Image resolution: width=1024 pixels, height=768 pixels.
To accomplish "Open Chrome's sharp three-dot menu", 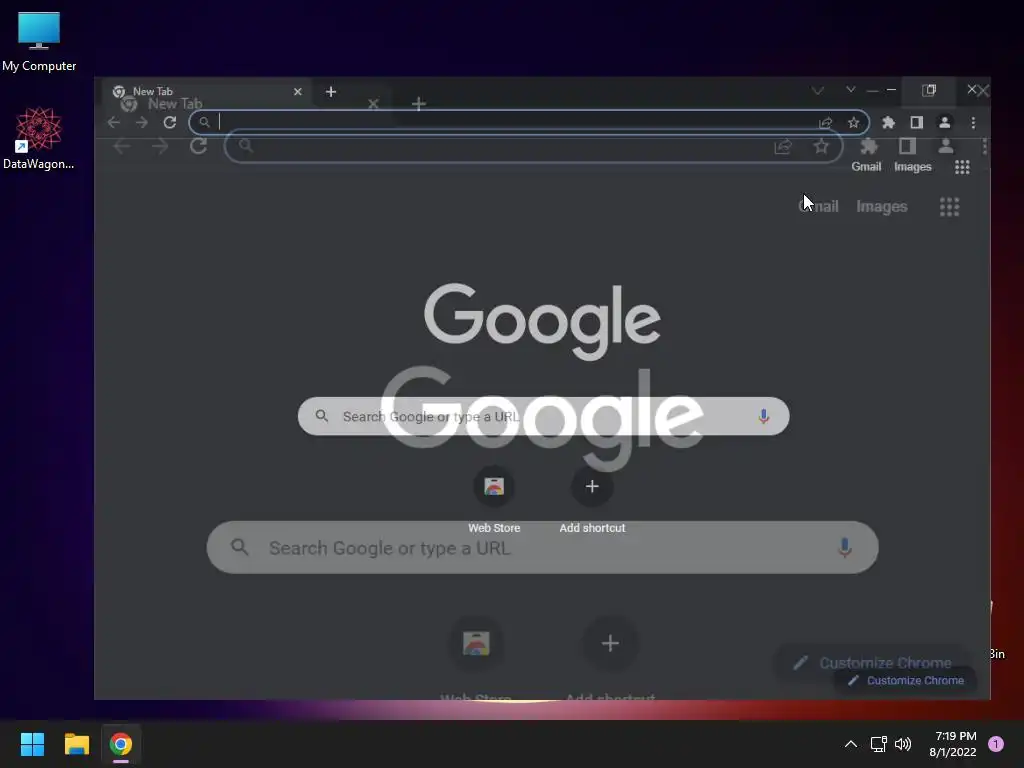I will tap(973, 122).
